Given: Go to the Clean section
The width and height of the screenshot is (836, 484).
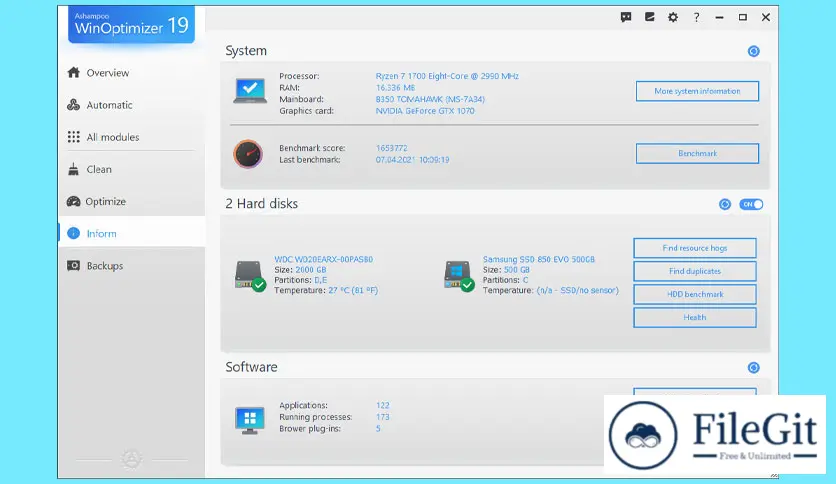Looking at the screenshot, I should (131, 170).
